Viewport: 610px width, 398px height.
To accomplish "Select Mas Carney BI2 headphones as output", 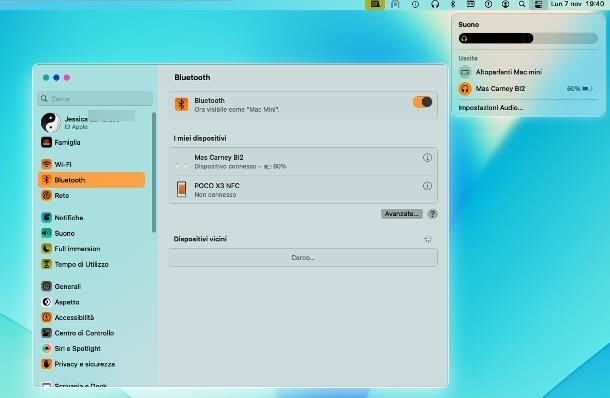I will 528,89.
